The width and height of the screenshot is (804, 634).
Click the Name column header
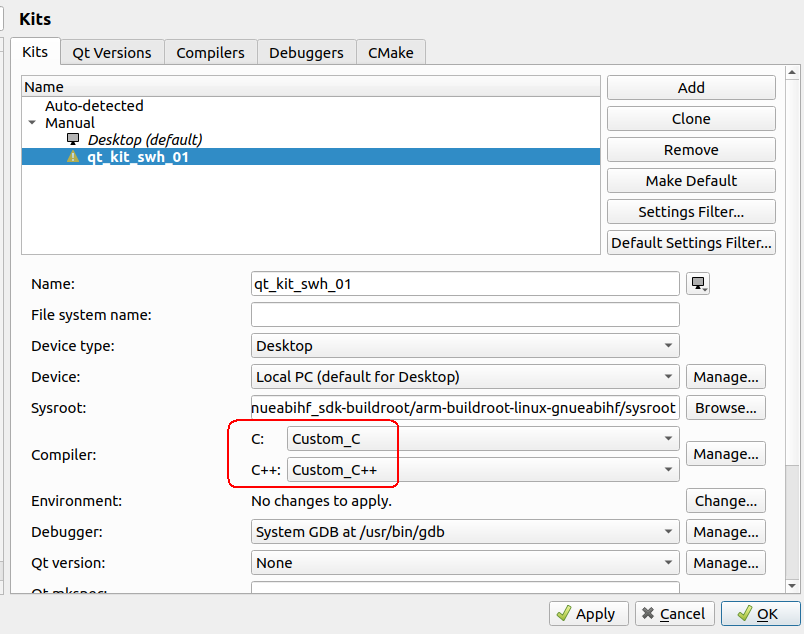click(x=311, y=87)
